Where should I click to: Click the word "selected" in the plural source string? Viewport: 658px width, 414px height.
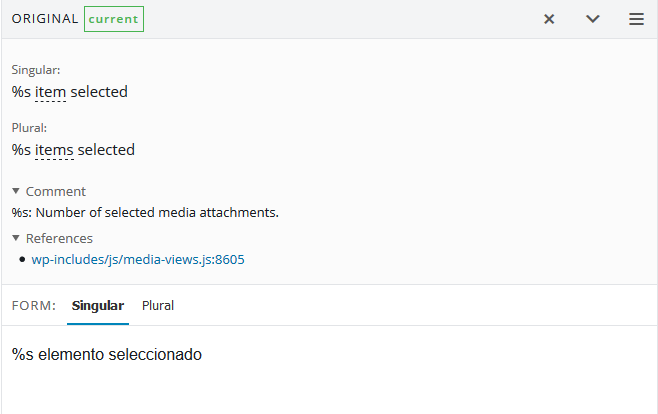tap(106, 150)
